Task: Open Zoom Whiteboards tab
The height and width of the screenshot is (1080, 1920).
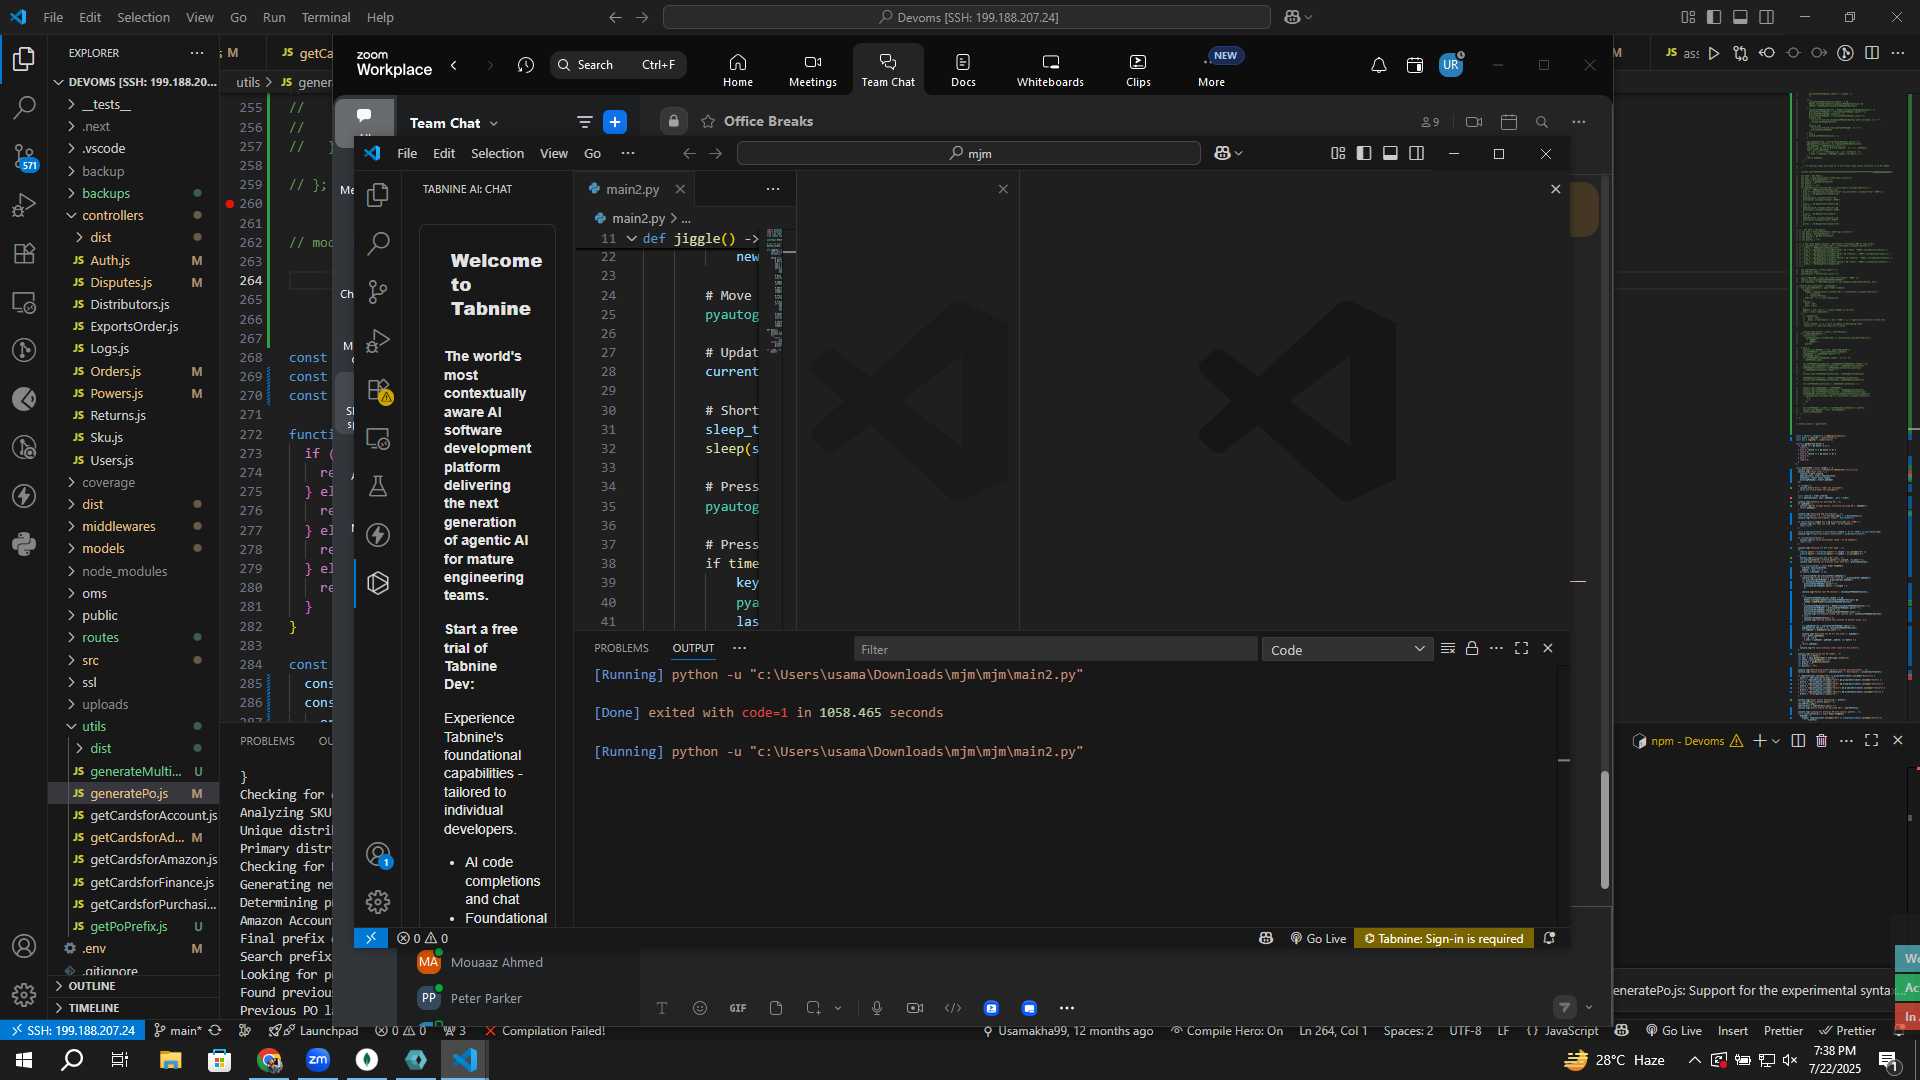Action: pos(1050,69)
